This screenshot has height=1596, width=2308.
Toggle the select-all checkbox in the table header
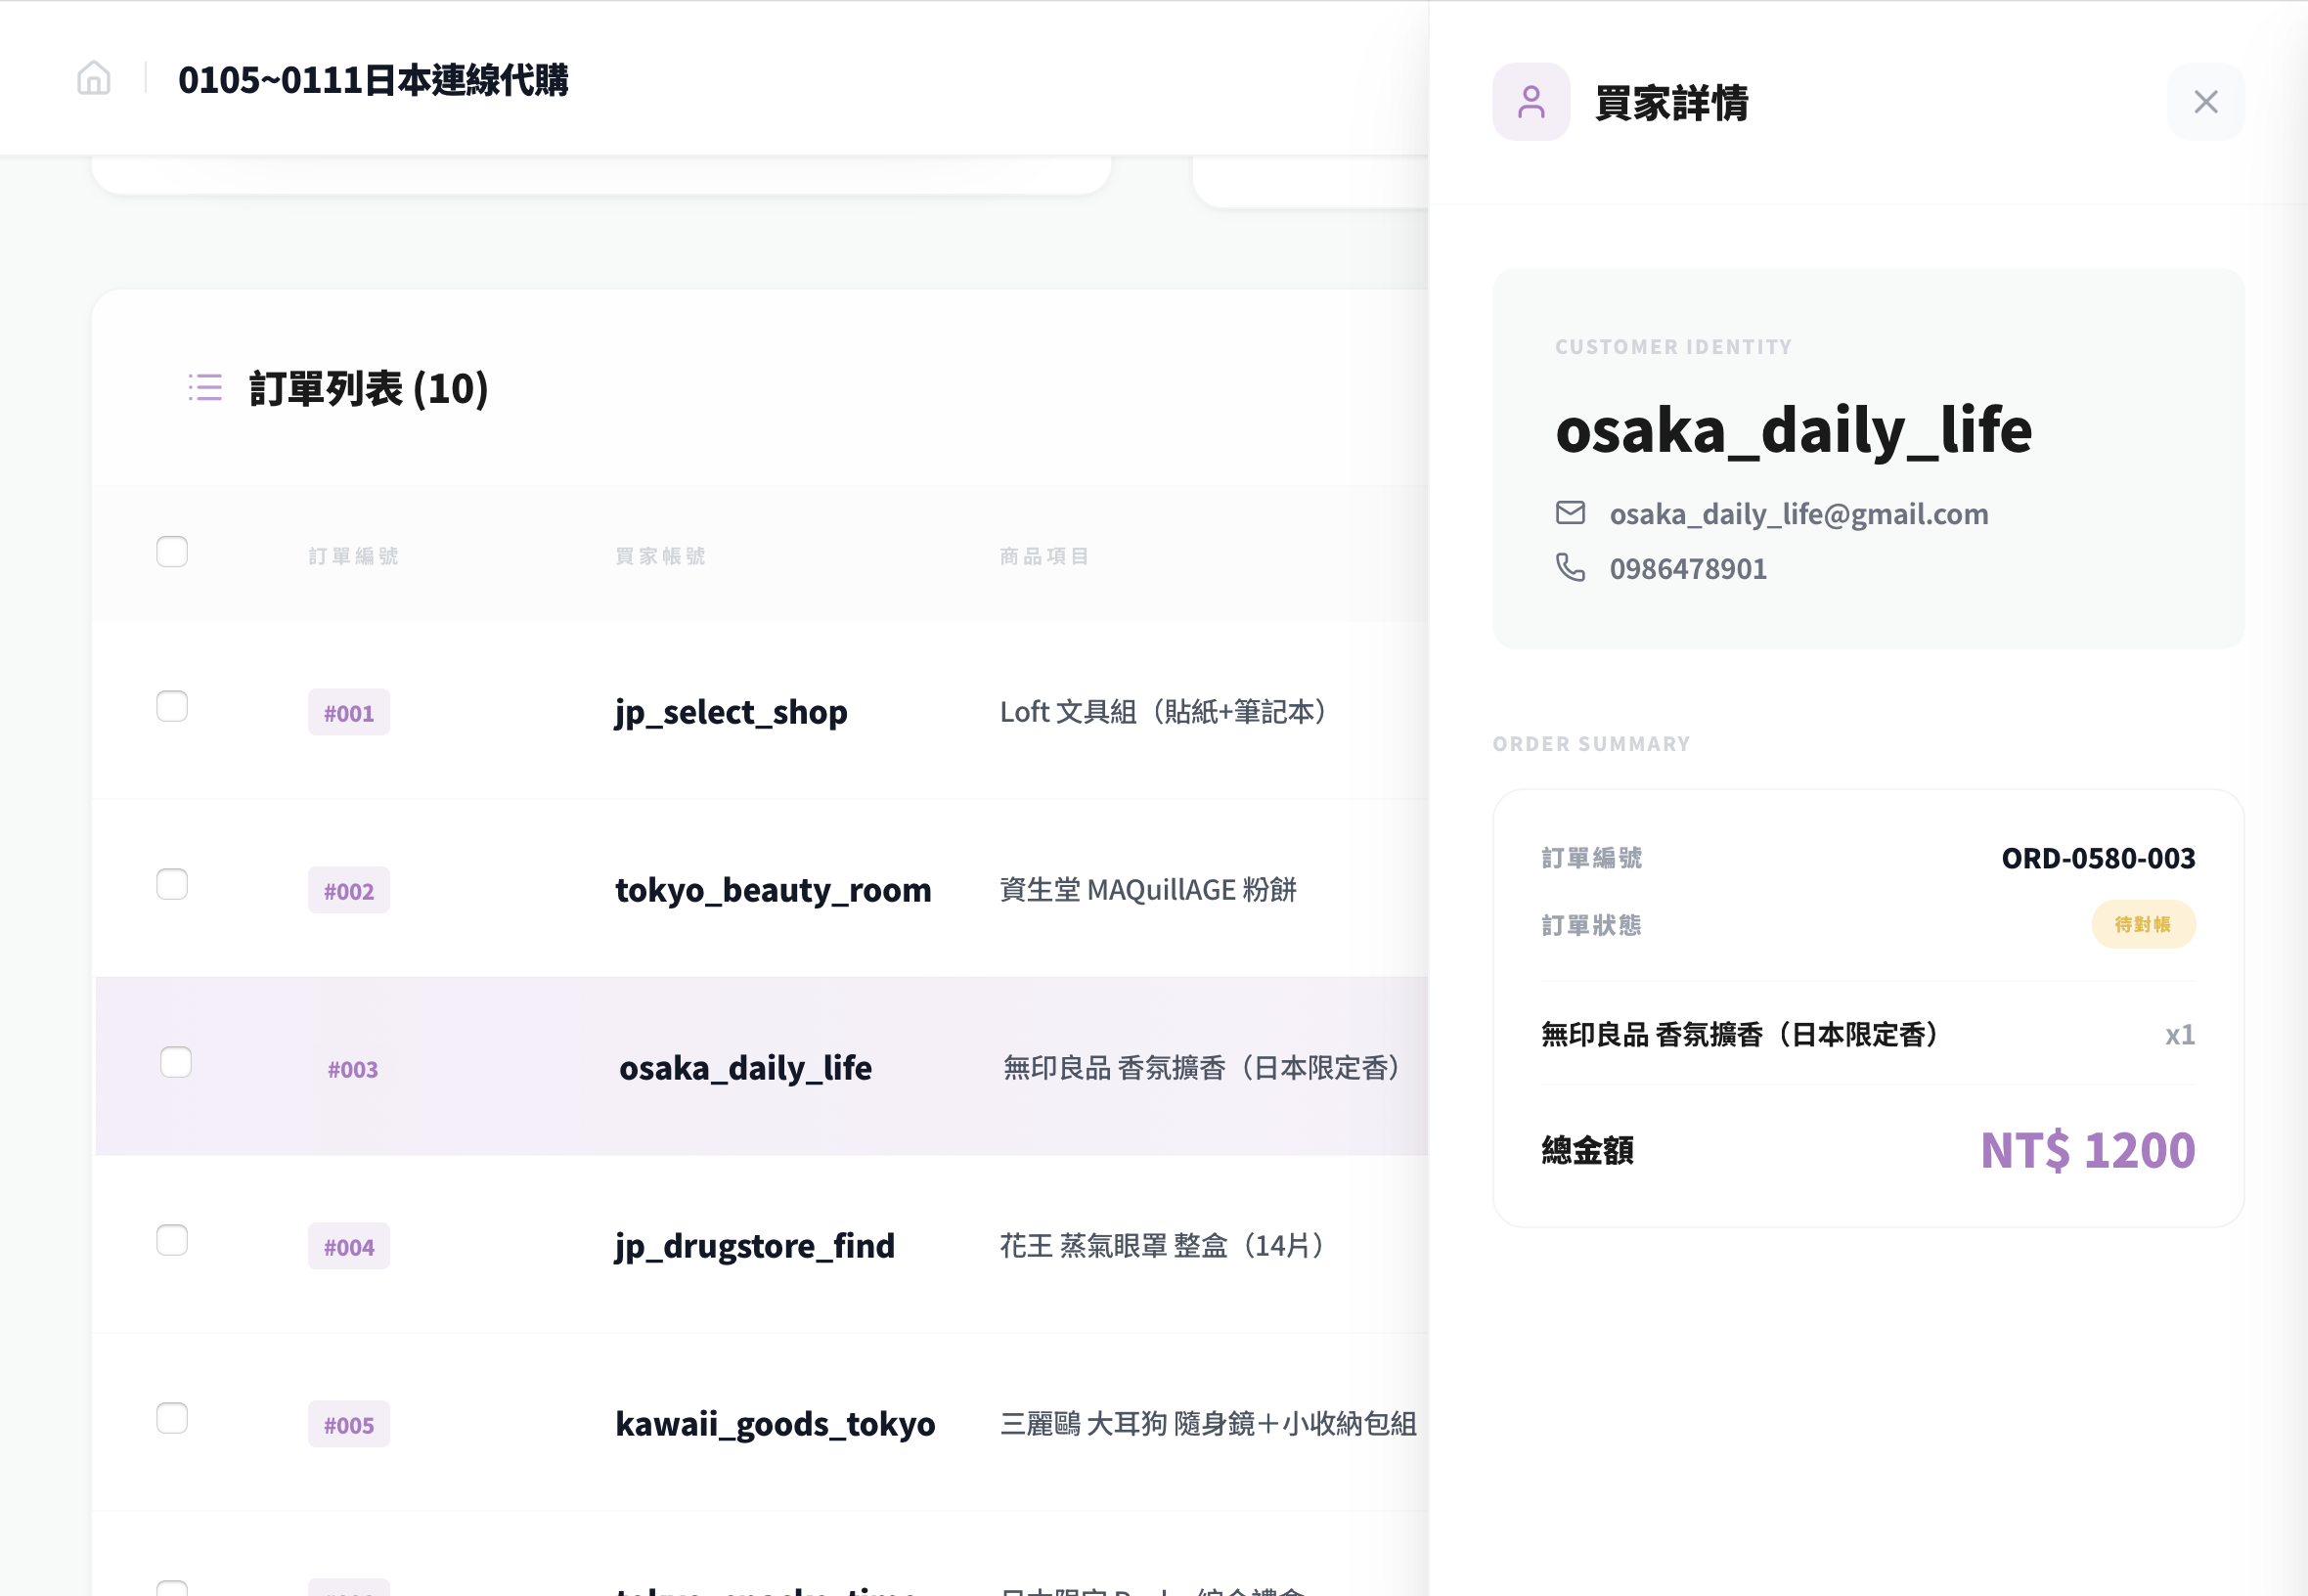point(172,552)
